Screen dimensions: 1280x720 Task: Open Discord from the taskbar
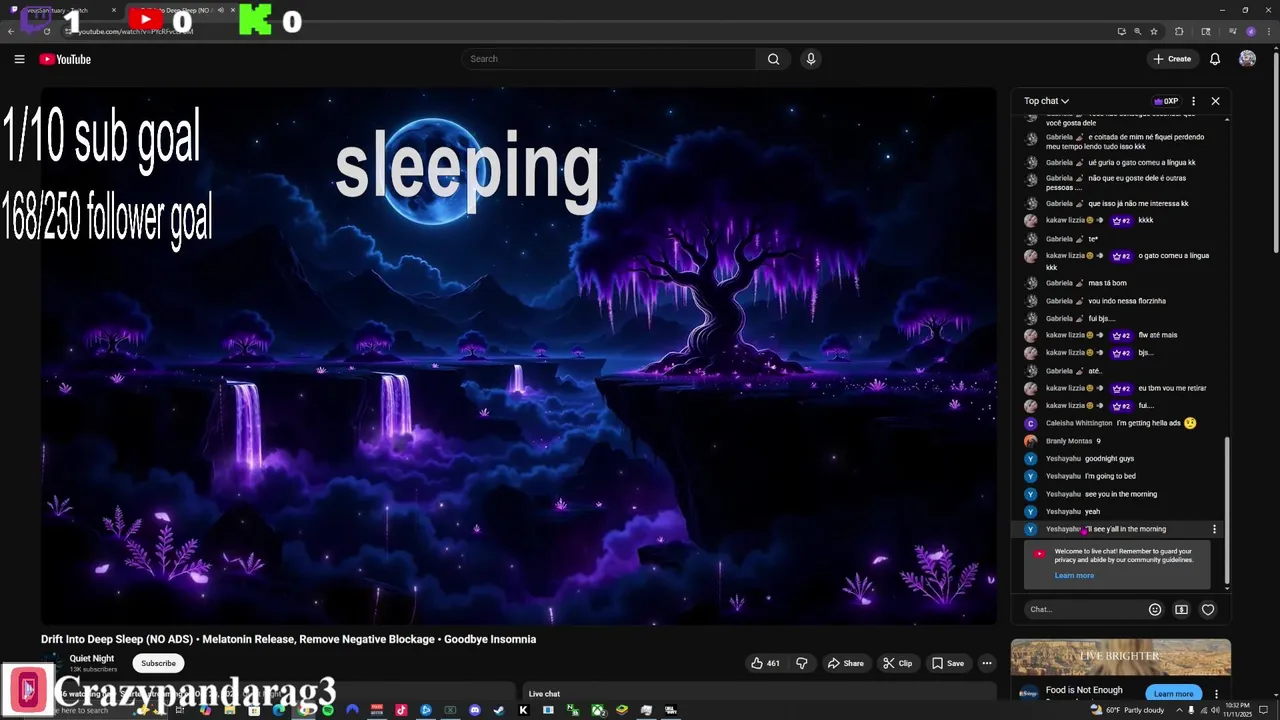point(474,710)
